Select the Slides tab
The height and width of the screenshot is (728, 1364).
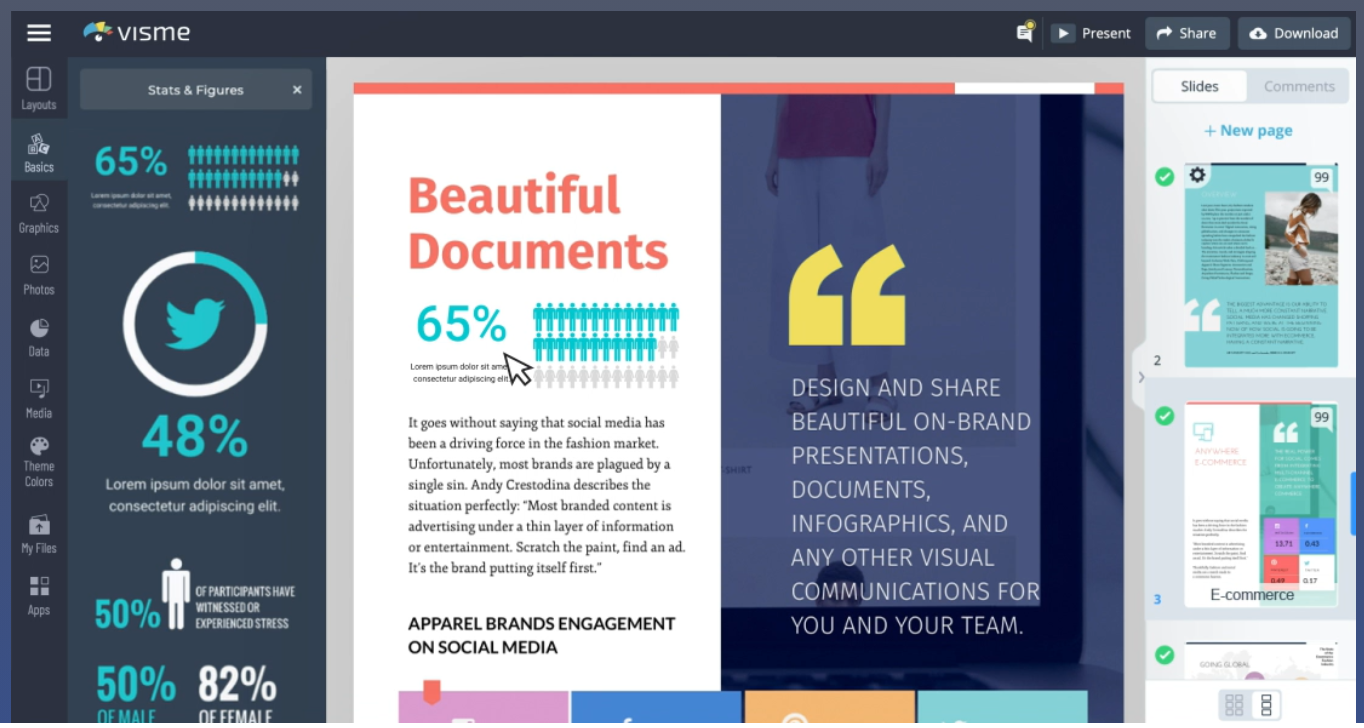point(1198,86)
